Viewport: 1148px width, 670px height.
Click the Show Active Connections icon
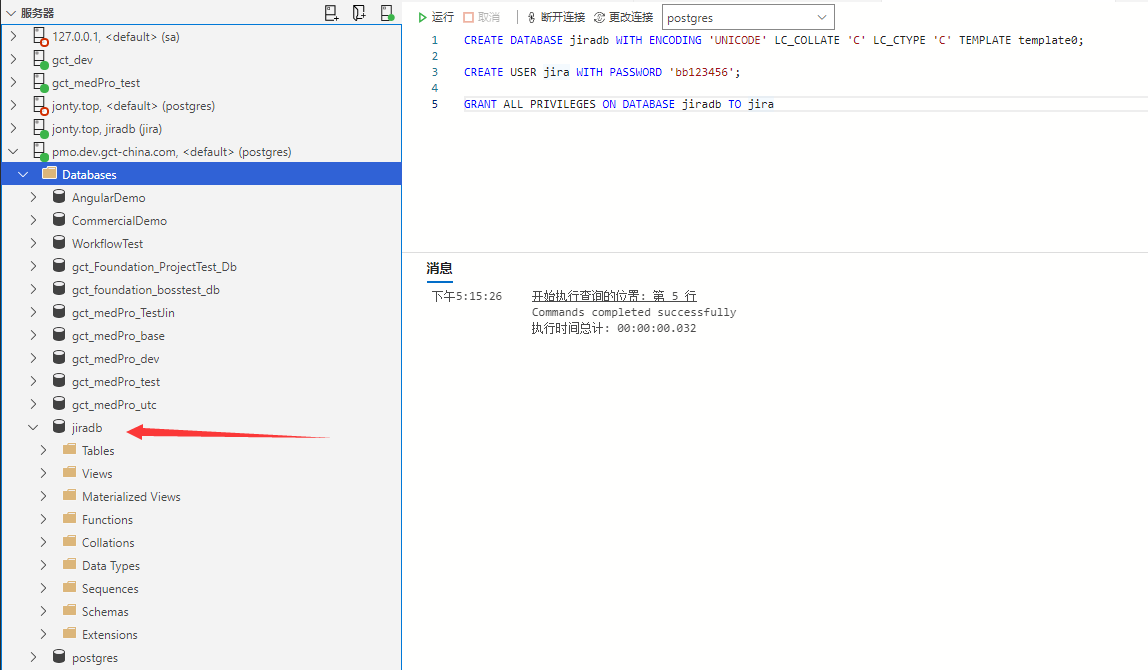386,13
